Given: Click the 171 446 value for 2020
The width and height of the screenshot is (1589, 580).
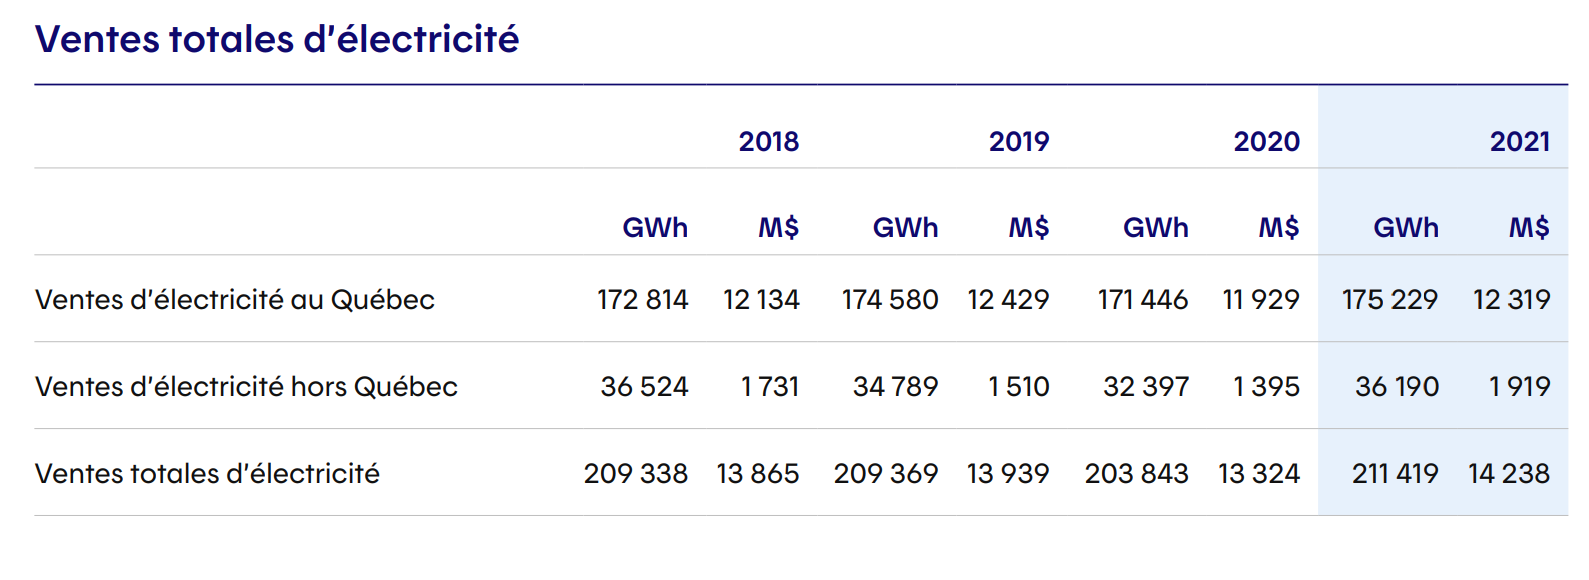Looking at the screenshot, I should pos(1142,300).
